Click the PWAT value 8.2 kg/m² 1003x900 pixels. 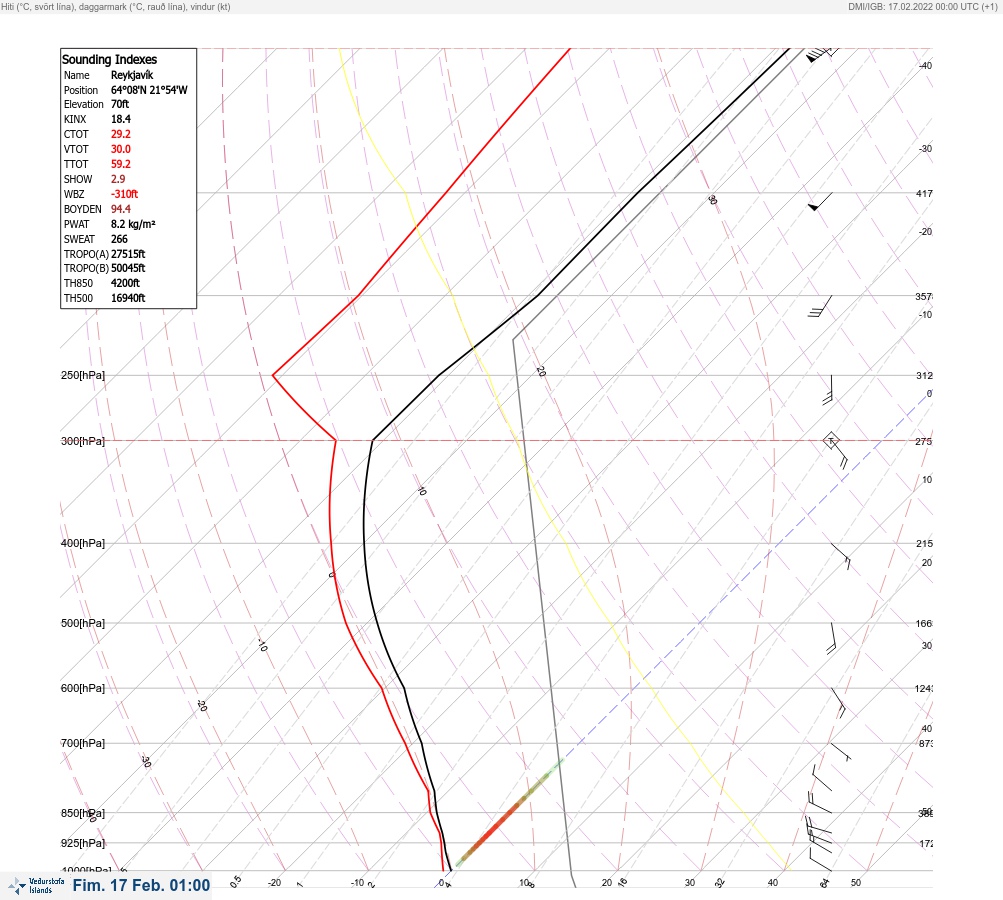(x=133, y=224)
